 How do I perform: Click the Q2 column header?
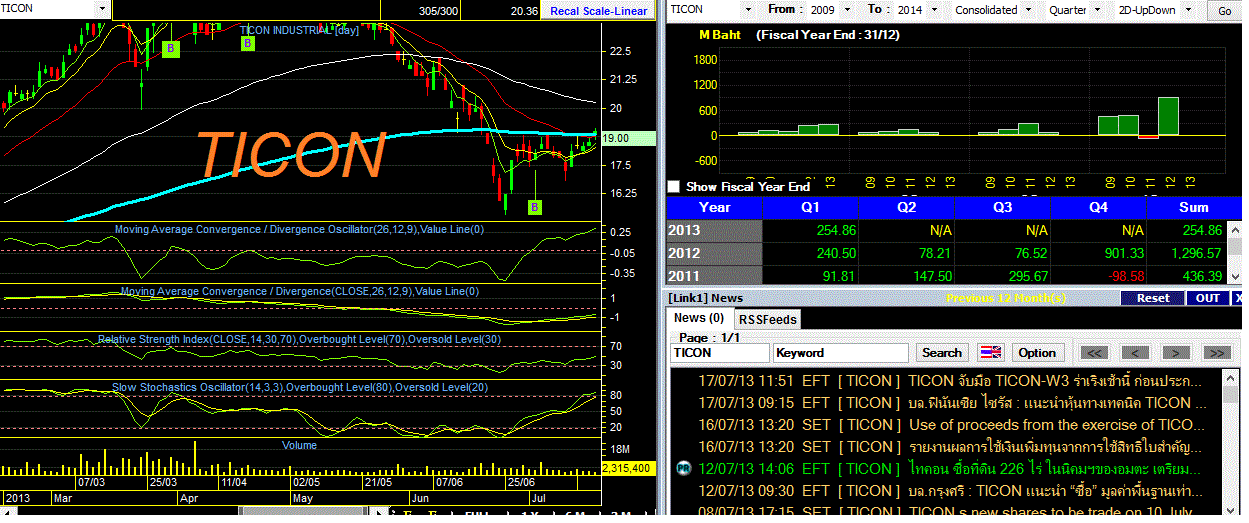pos(906,208)
